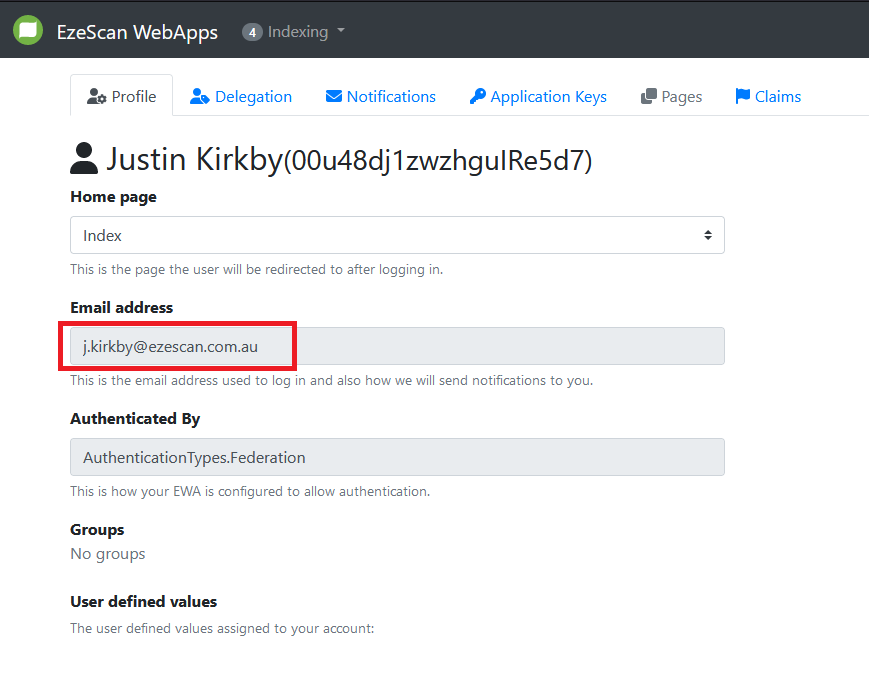Viewport: 869px width, 679px height.
Task: Click the key icon beside Application Keys
Action: point(477,97)
